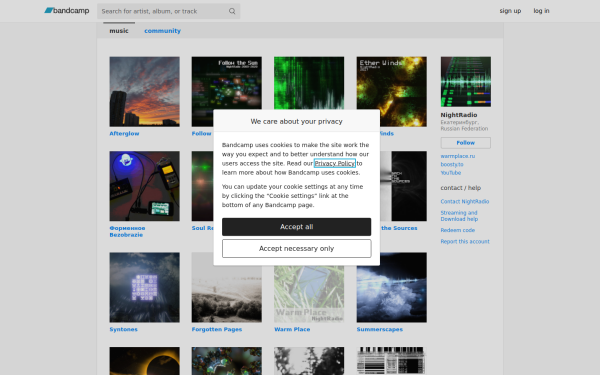Image resolution: width=600 pixels, height=375 pixels.
Task: Click the search magnifier icon
Action: tap(232, 11)
